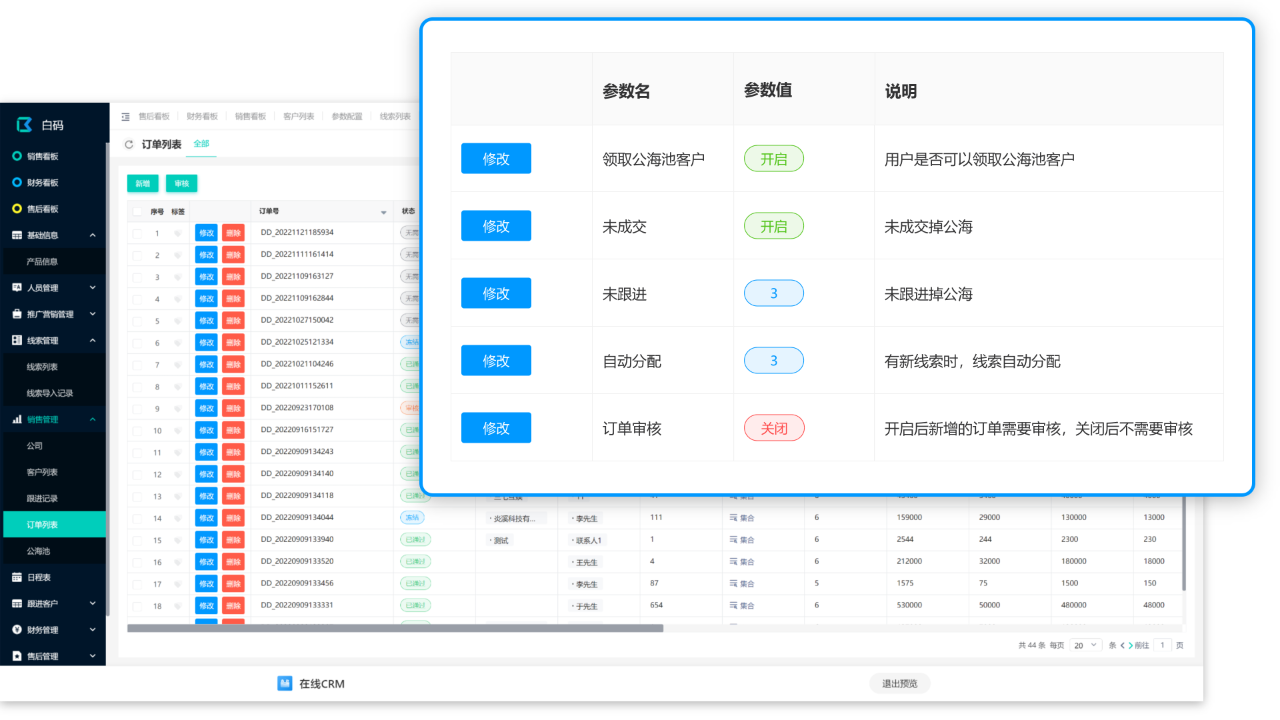Click the 在线CRM icon at bottom

pos(284,683)
